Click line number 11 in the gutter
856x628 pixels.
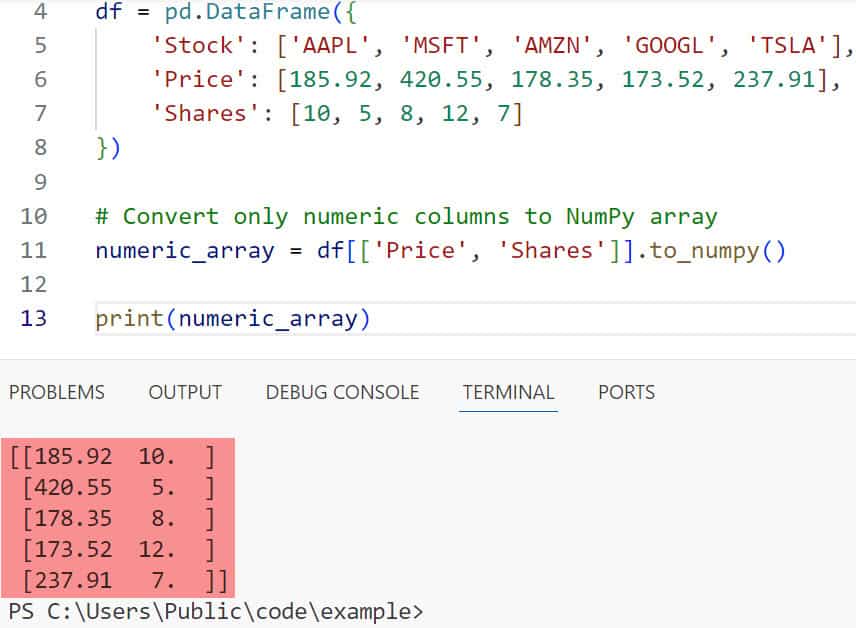[33, 250]
